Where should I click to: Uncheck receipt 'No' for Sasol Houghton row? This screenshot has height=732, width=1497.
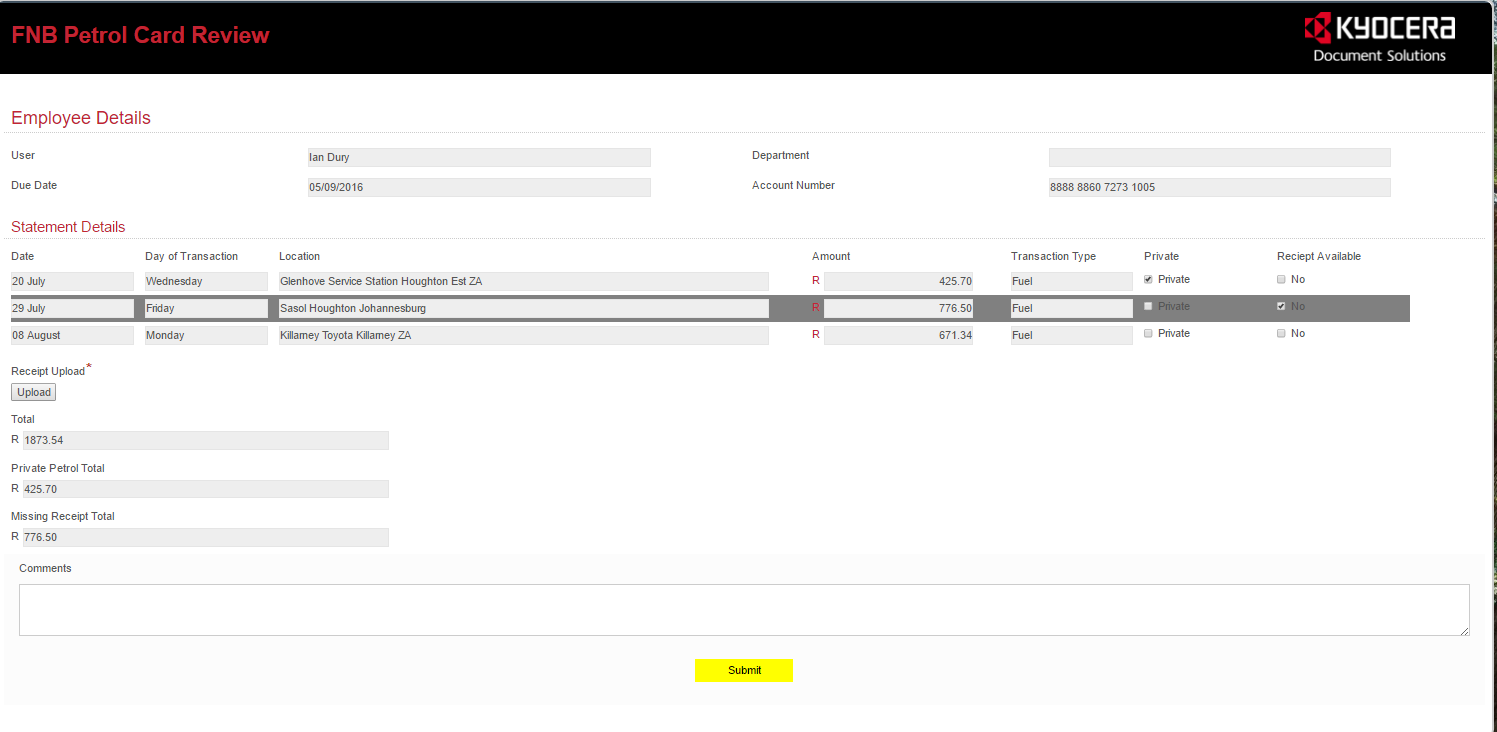(x=1281, y=307)
